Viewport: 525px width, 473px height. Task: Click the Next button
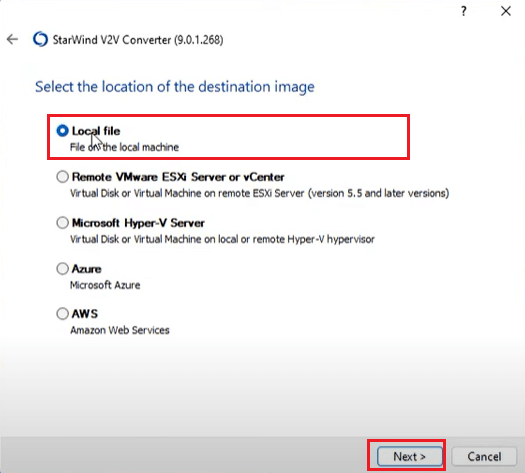[409, 456]
